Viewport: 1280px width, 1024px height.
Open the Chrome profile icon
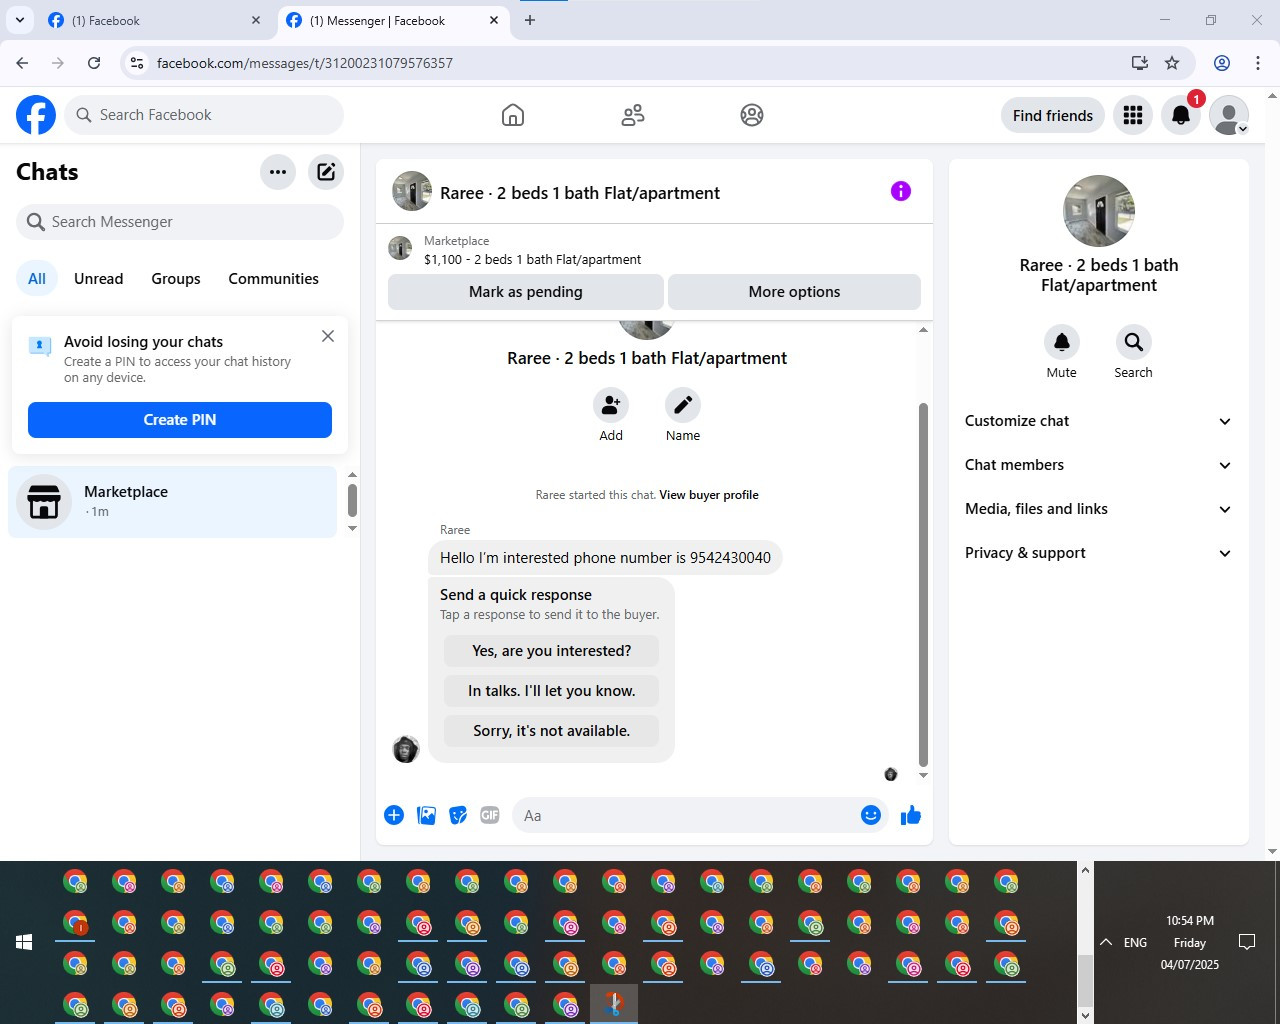tap(1222, 63)
